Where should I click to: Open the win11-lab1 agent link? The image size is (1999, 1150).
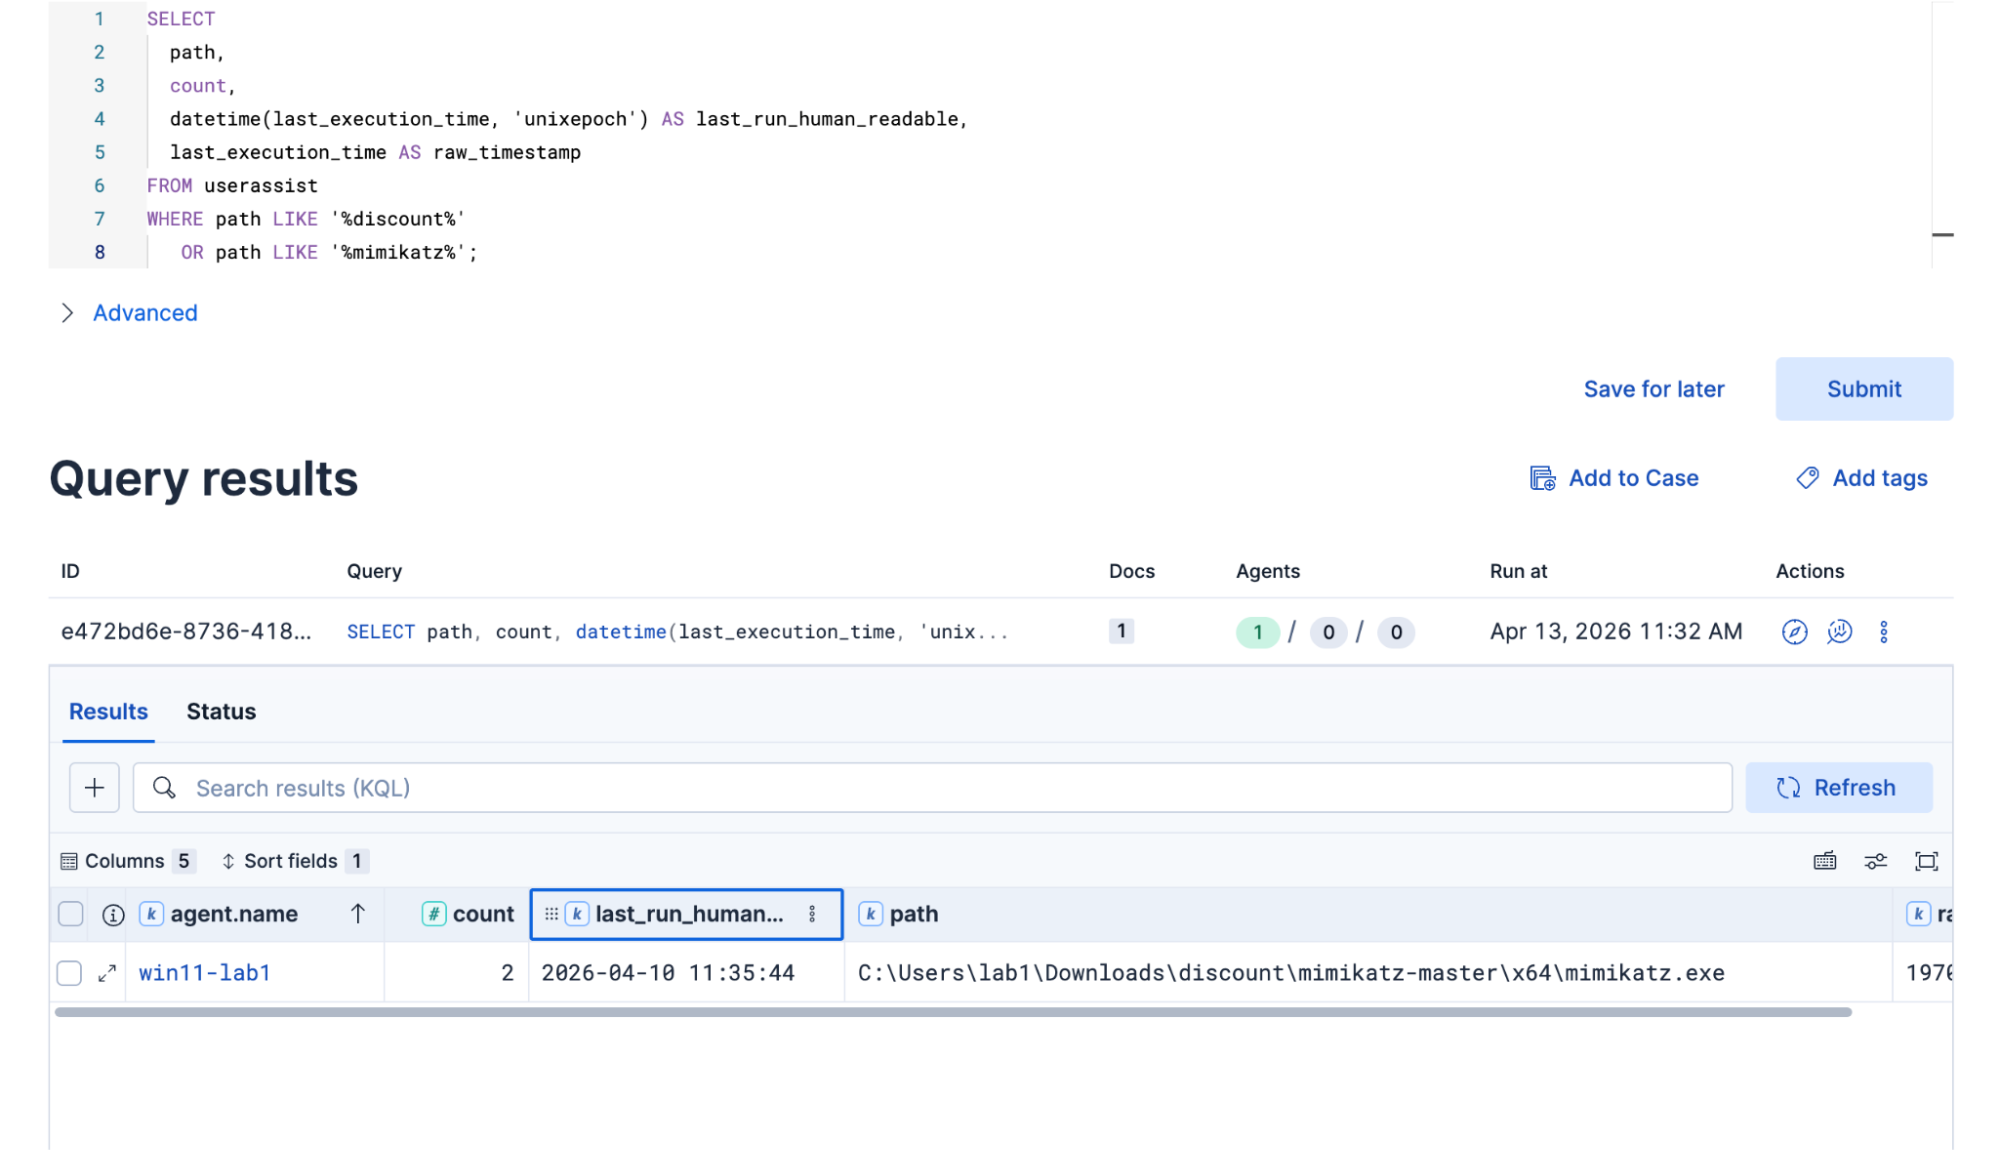click(x=204, y=973)
